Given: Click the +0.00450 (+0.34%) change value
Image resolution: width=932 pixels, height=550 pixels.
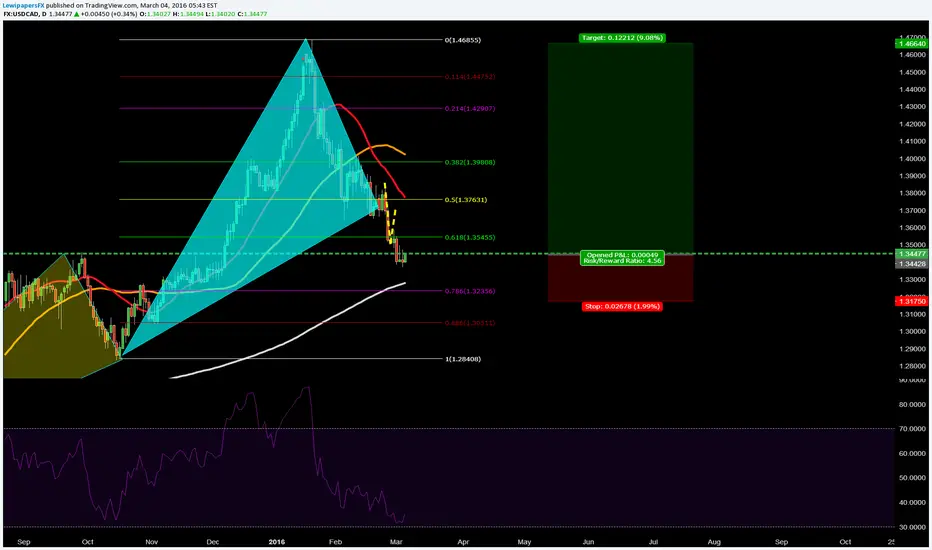Looking at the screenshot, I should (x=108, y=14).
